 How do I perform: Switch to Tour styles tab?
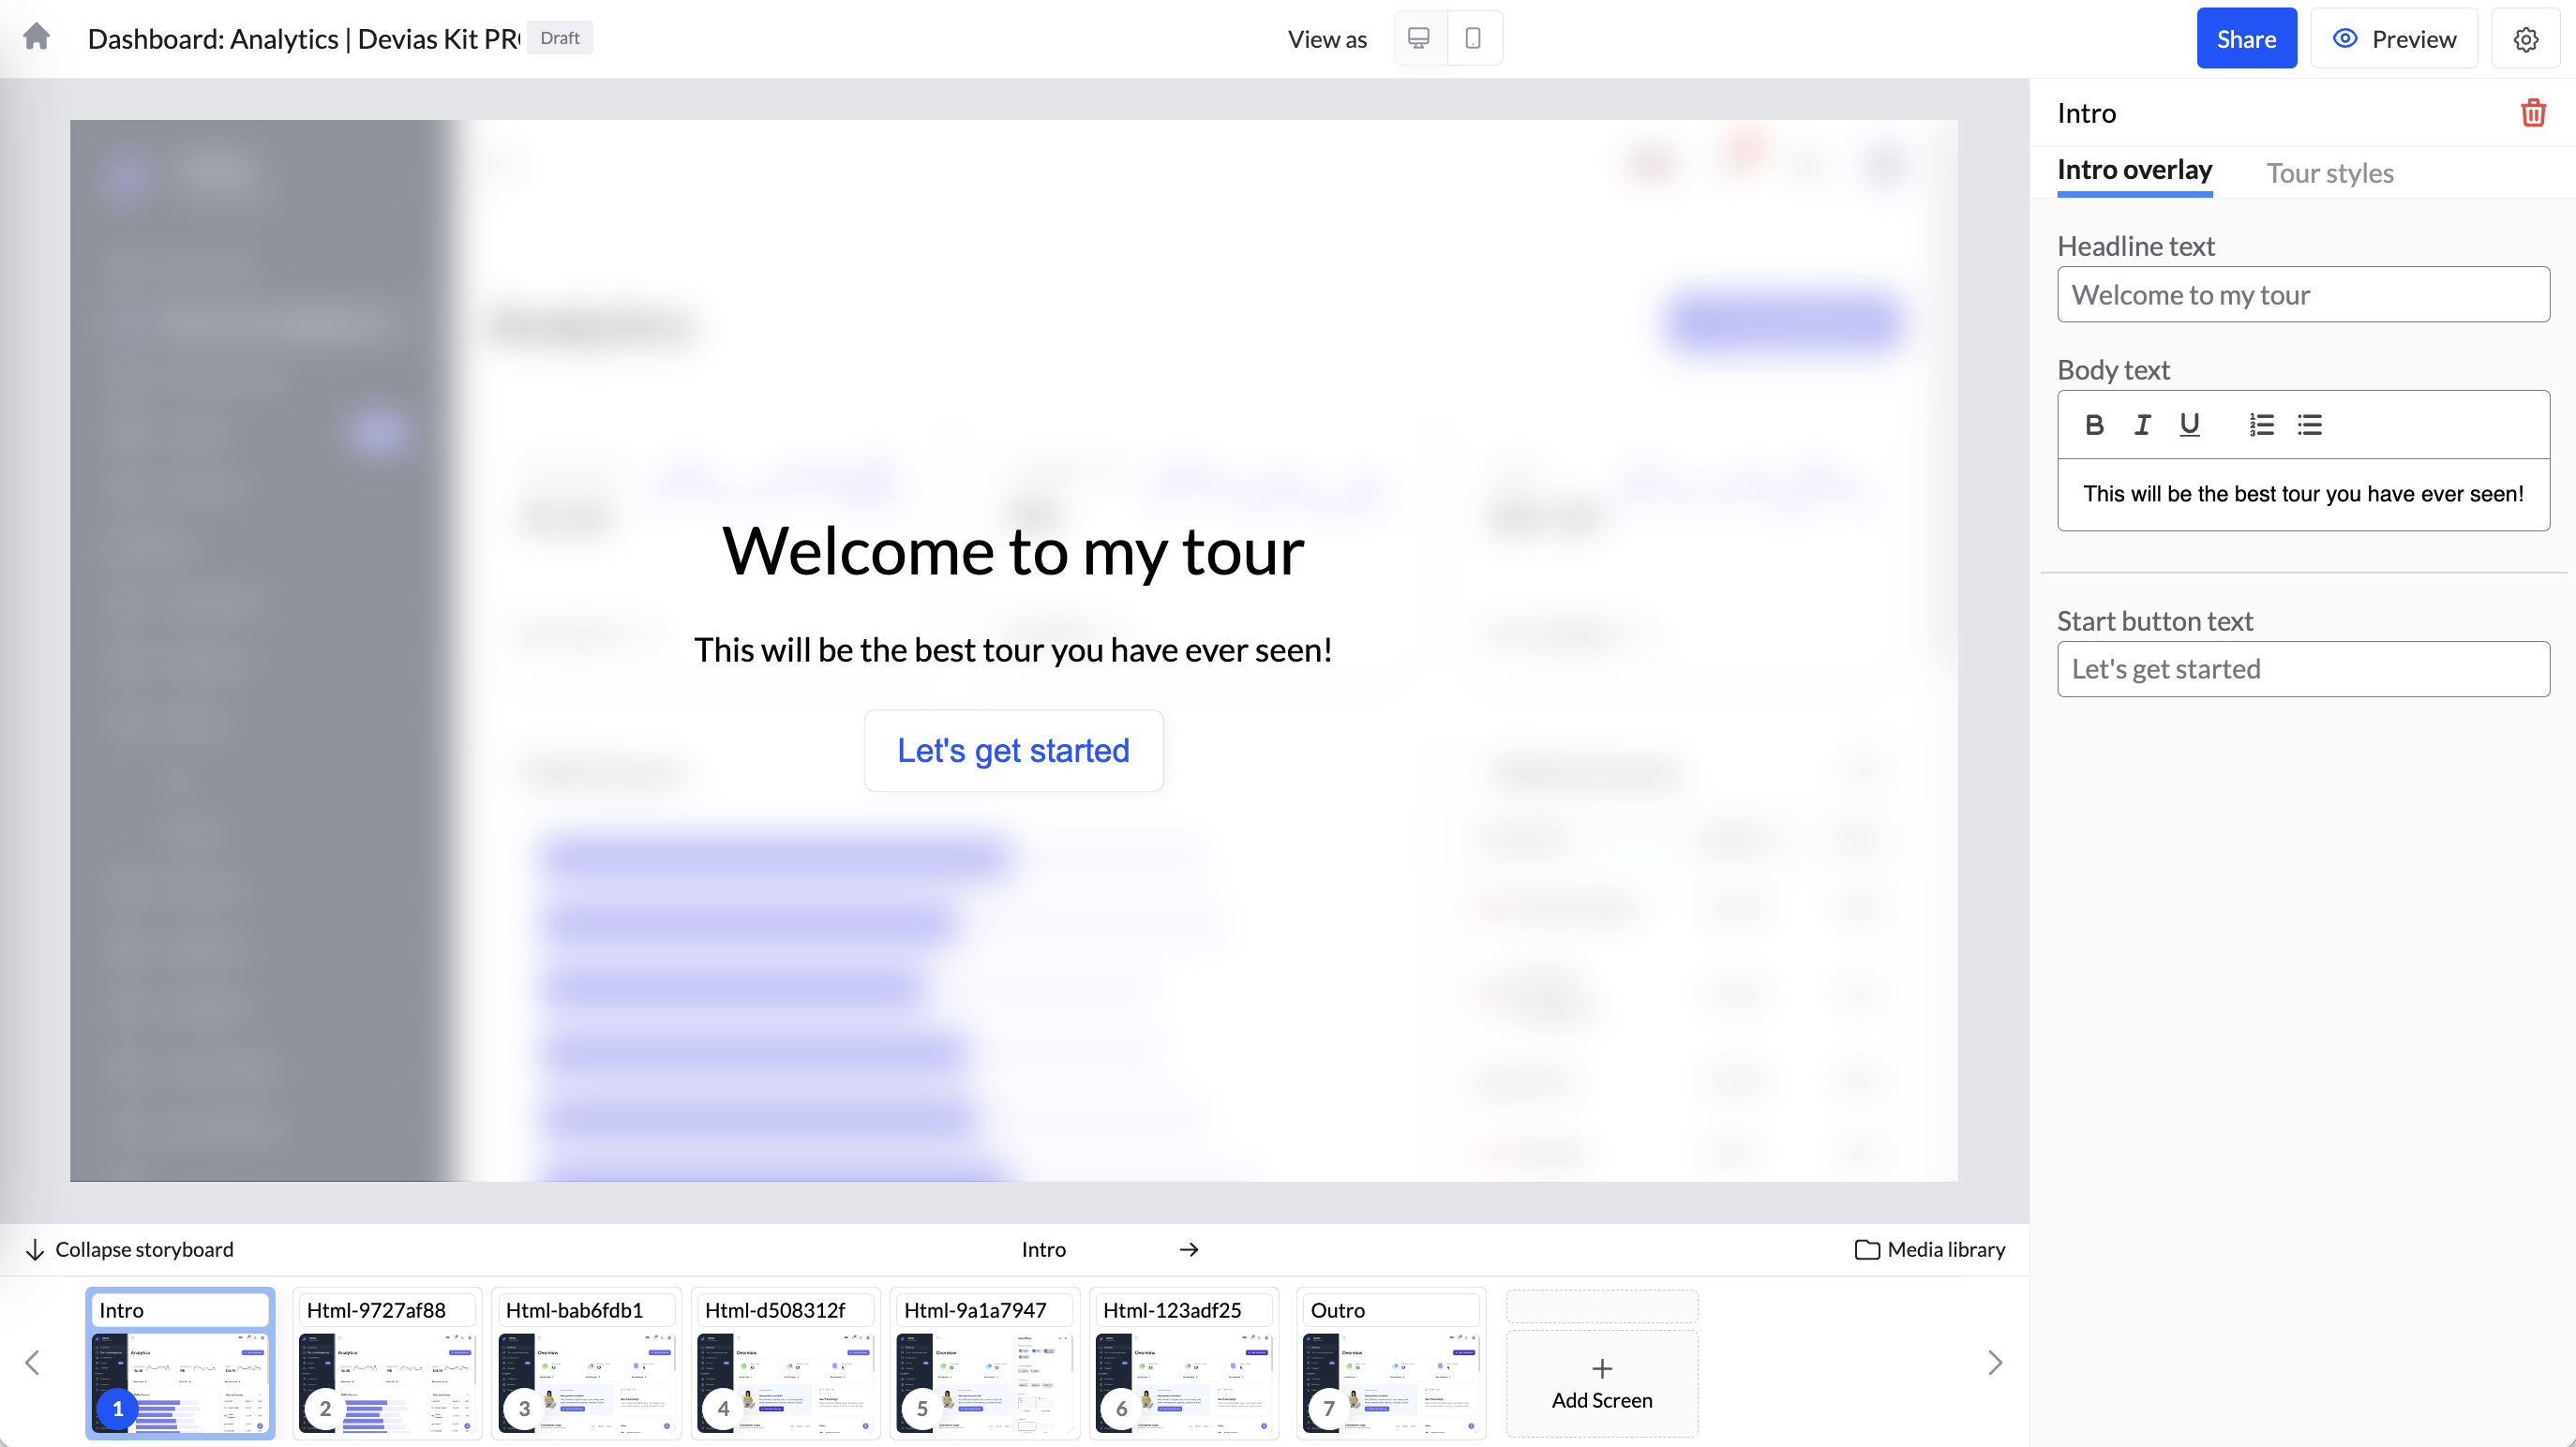point(2329,173)
